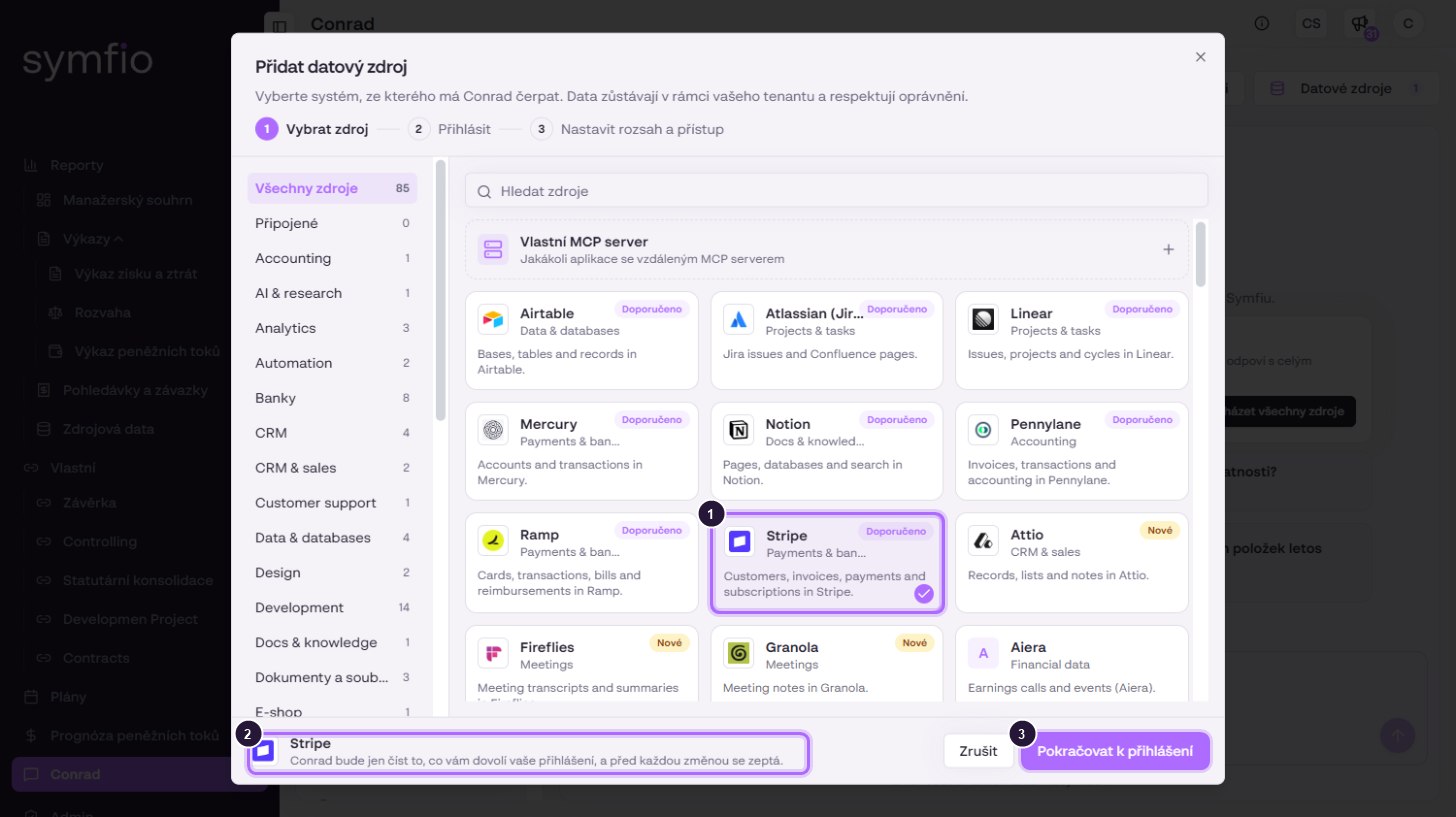1456x817 pixels.
Task: Select the Analytics category
Action: coord(332,328)
